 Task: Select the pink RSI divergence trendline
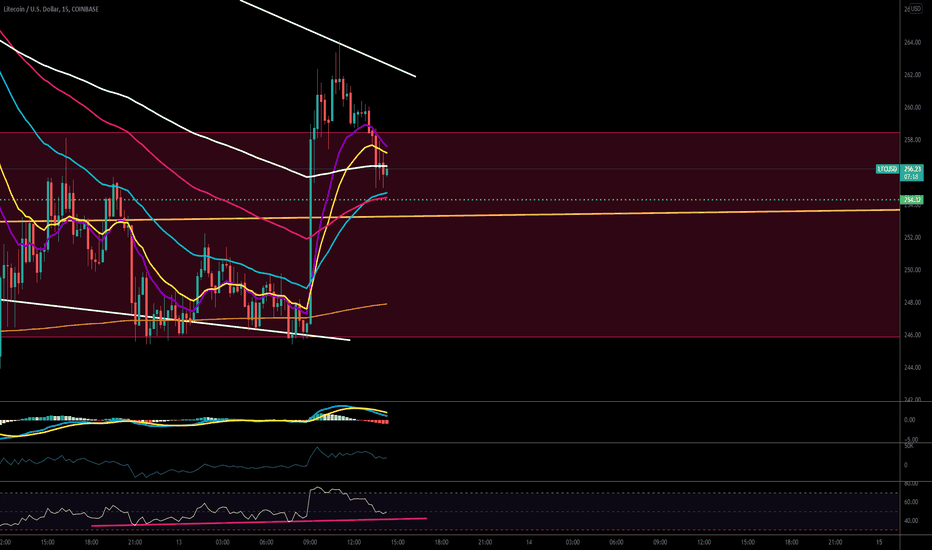click(259, 522)
